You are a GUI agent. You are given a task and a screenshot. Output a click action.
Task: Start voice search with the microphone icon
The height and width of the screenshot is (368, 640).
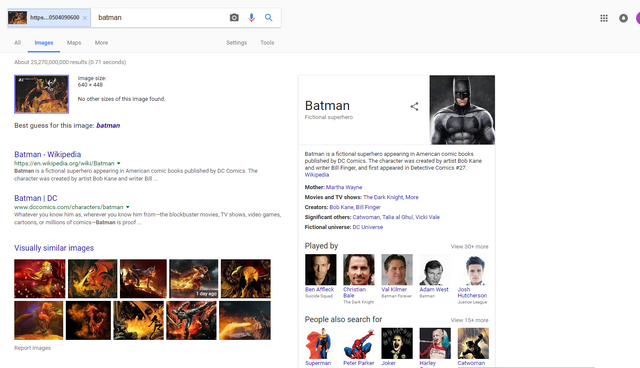click(x=251, y=18)
